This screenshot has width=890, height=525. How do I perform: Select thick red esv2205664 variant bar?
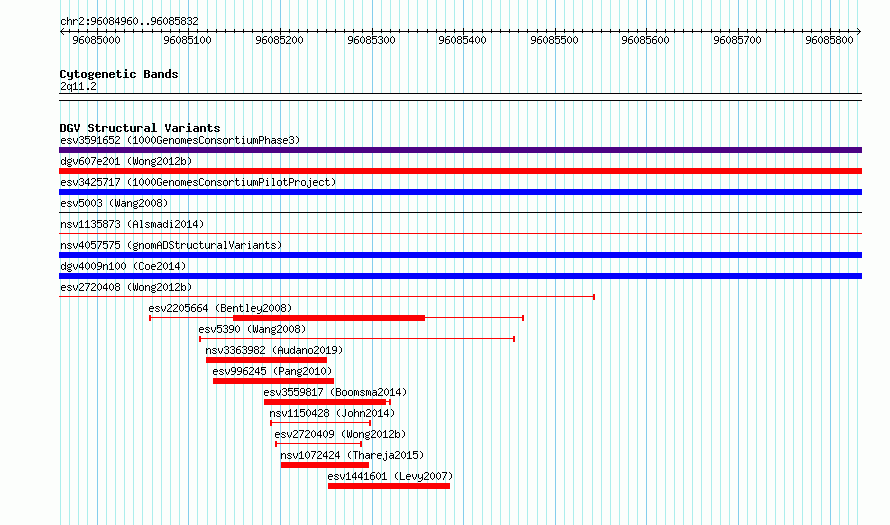point(329,318)
